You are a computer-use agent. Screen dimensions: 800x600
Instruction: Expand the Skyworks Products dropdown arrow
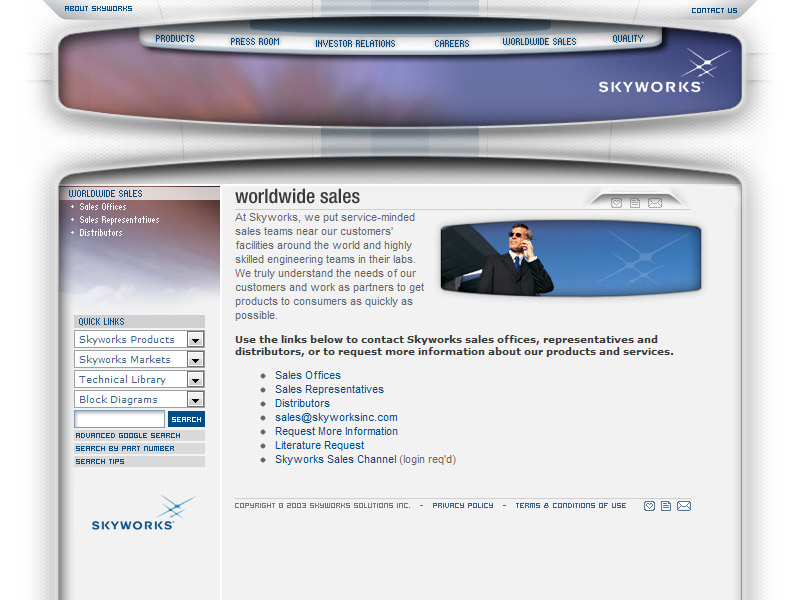(195, 339)
